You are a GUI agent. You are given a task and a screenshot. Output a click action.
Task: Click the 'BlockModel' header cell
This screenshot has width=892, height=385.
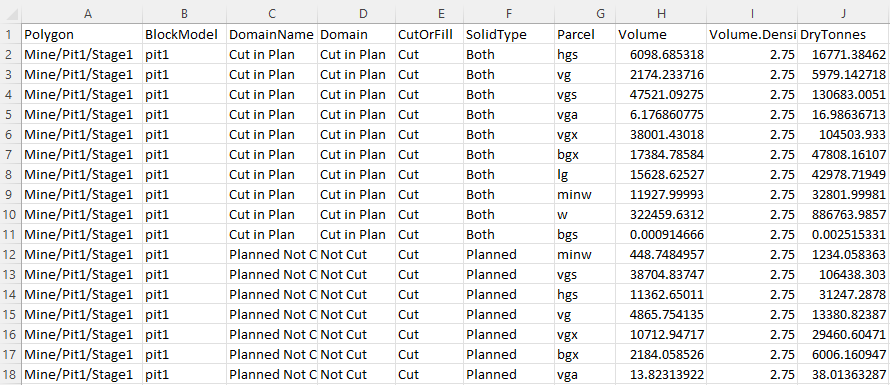click(x=184, y=34)
